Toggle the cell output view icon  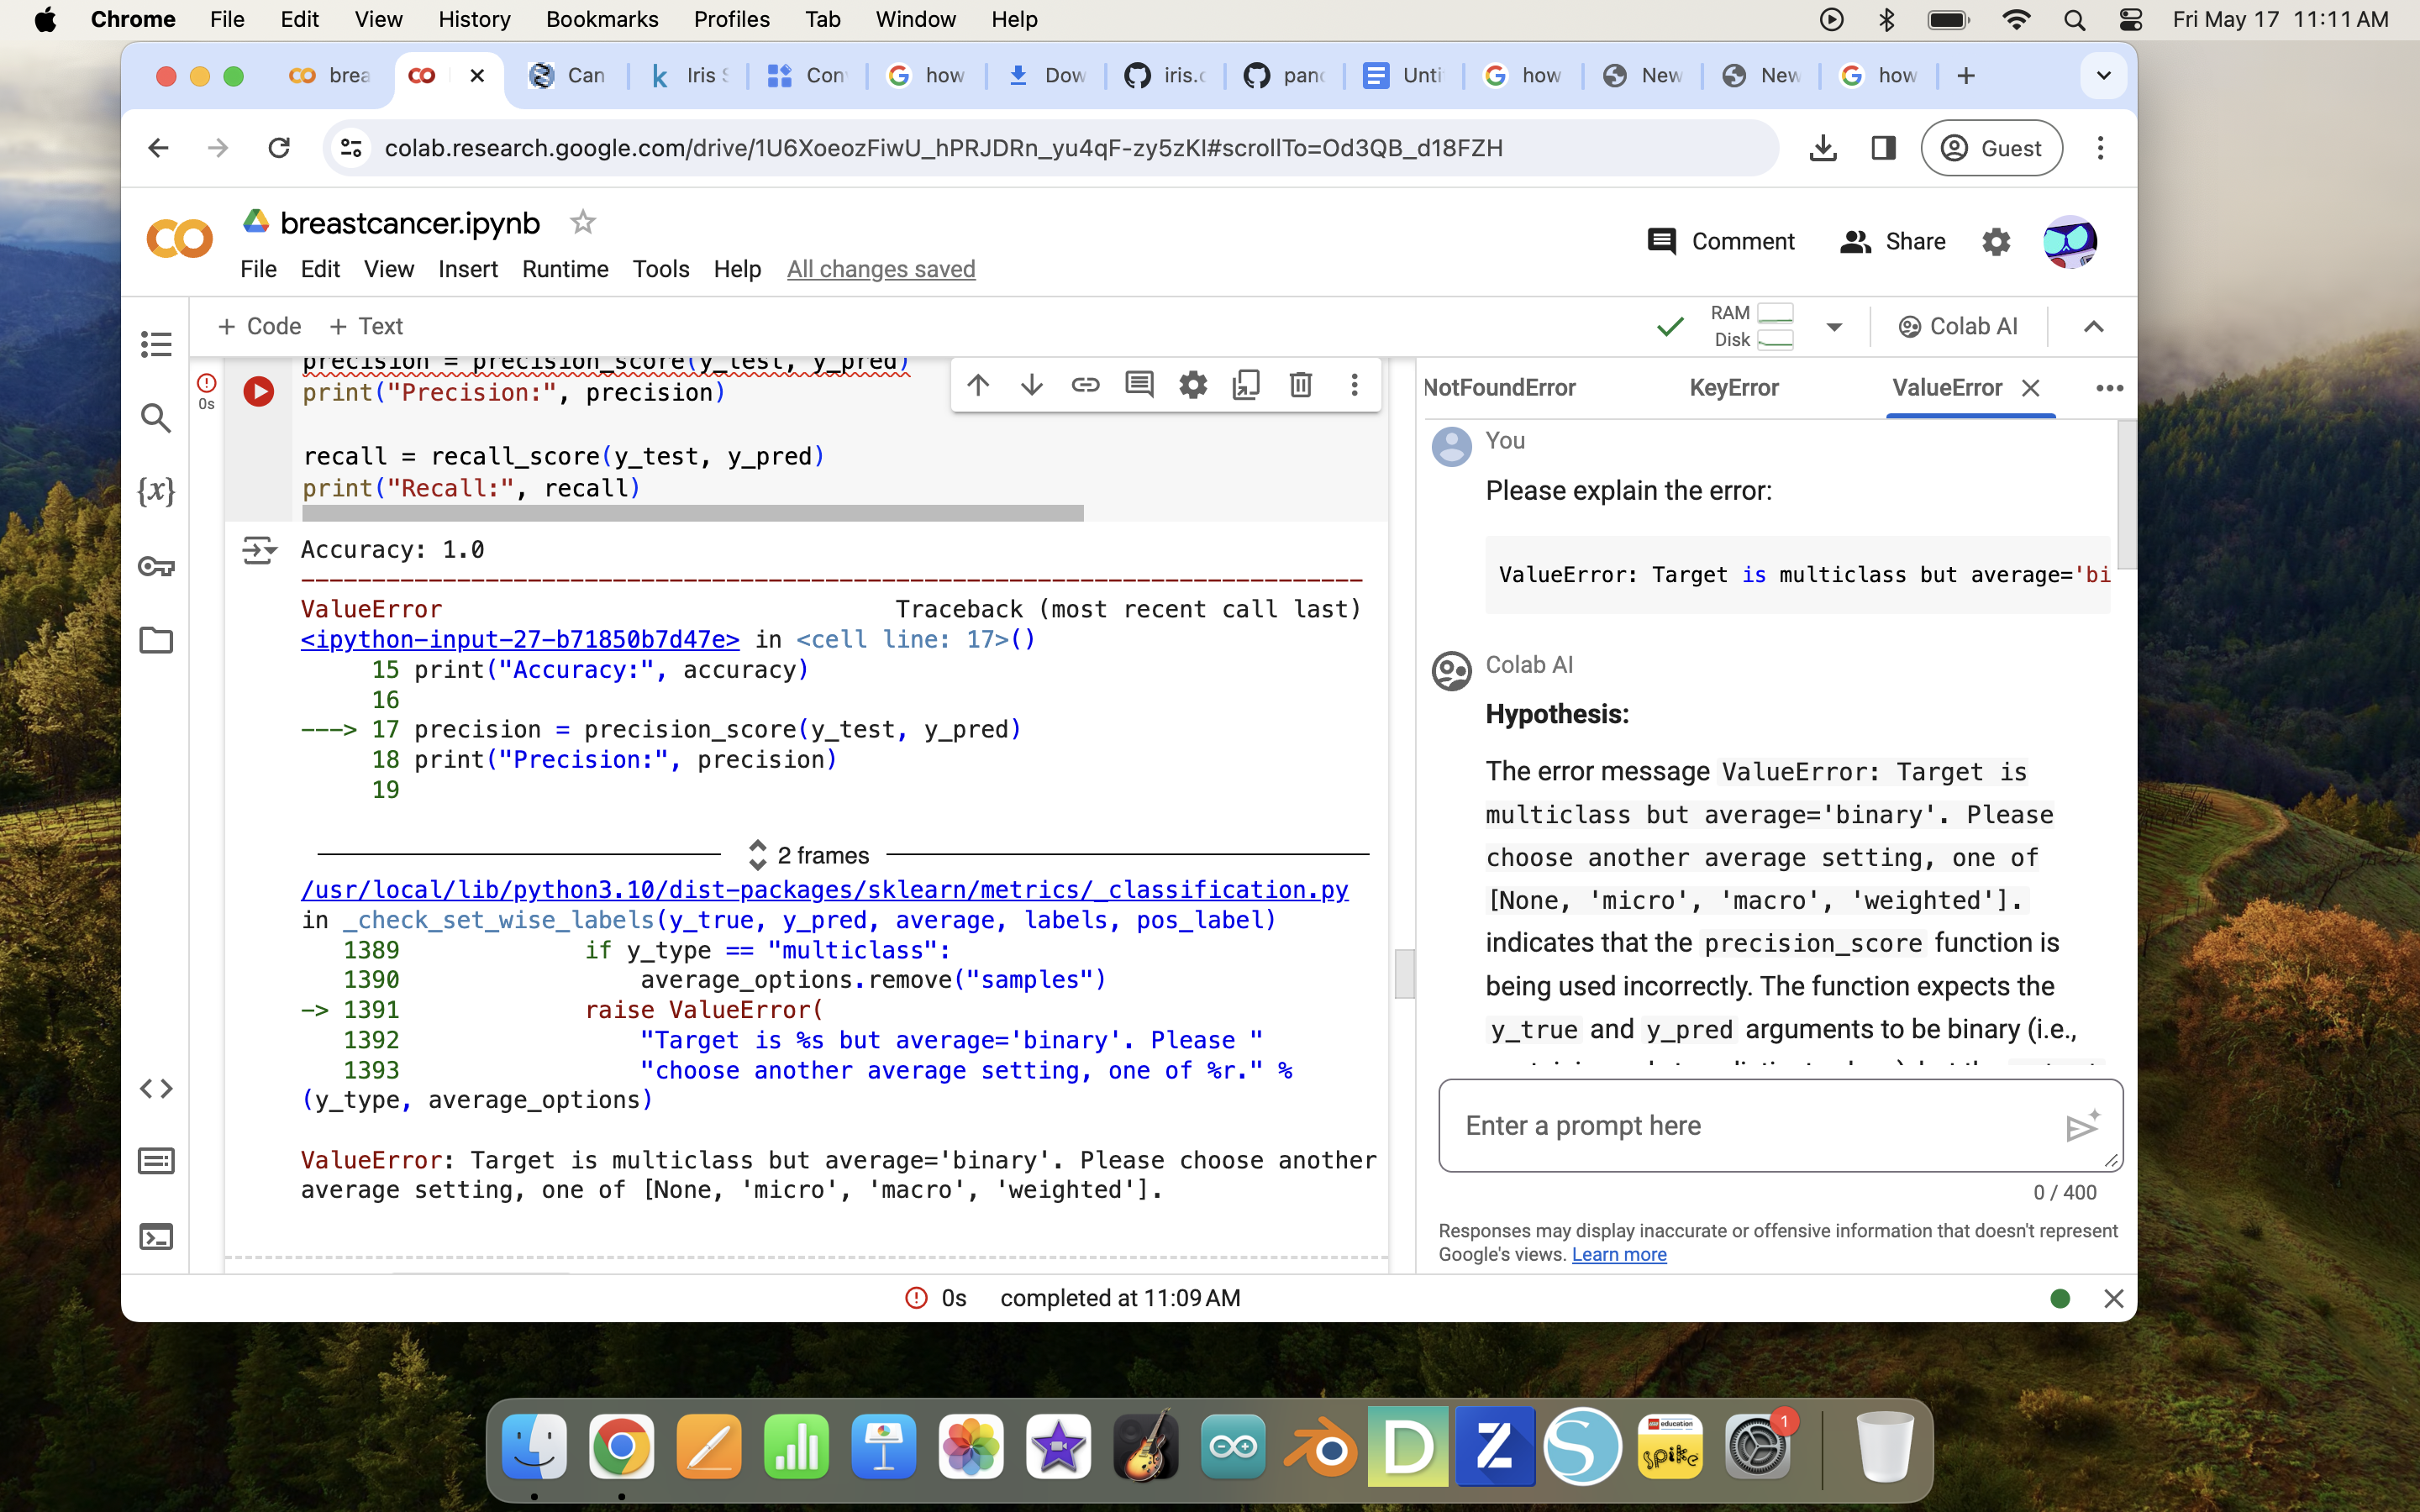pos(259,550)
